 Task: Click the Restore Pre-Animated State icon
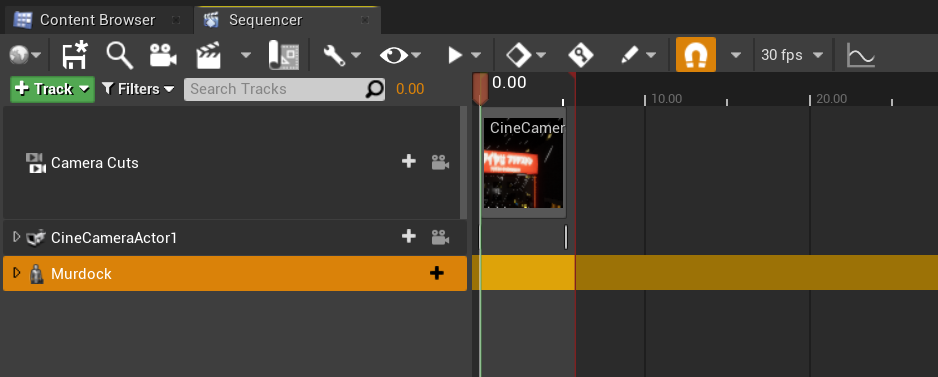click(284, 55)
